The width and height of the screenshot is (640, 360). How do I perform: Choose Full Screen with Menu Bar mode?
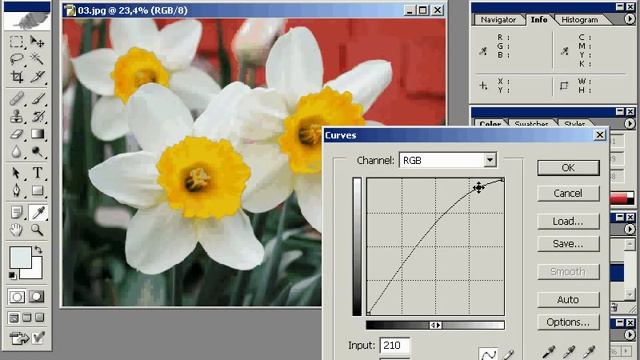coord(27,318)
